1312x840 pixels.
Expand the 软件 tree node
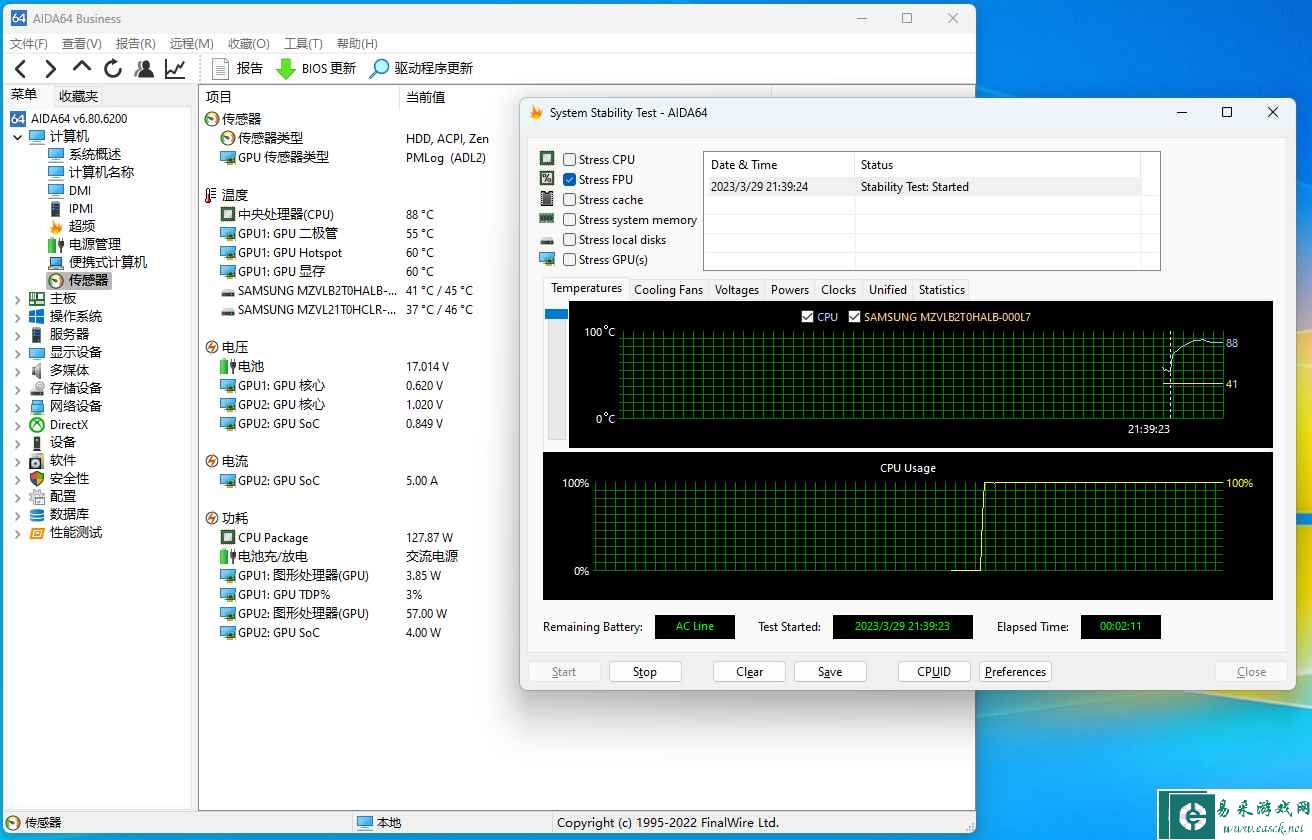tap(17, 460)
